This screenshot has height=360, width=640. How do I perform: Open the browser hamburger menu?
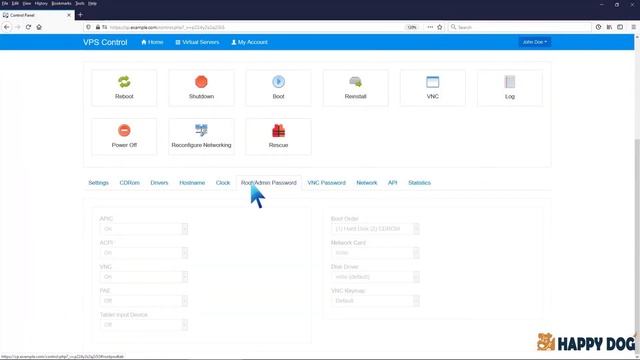pyautogui.click(x=633, y=27)
